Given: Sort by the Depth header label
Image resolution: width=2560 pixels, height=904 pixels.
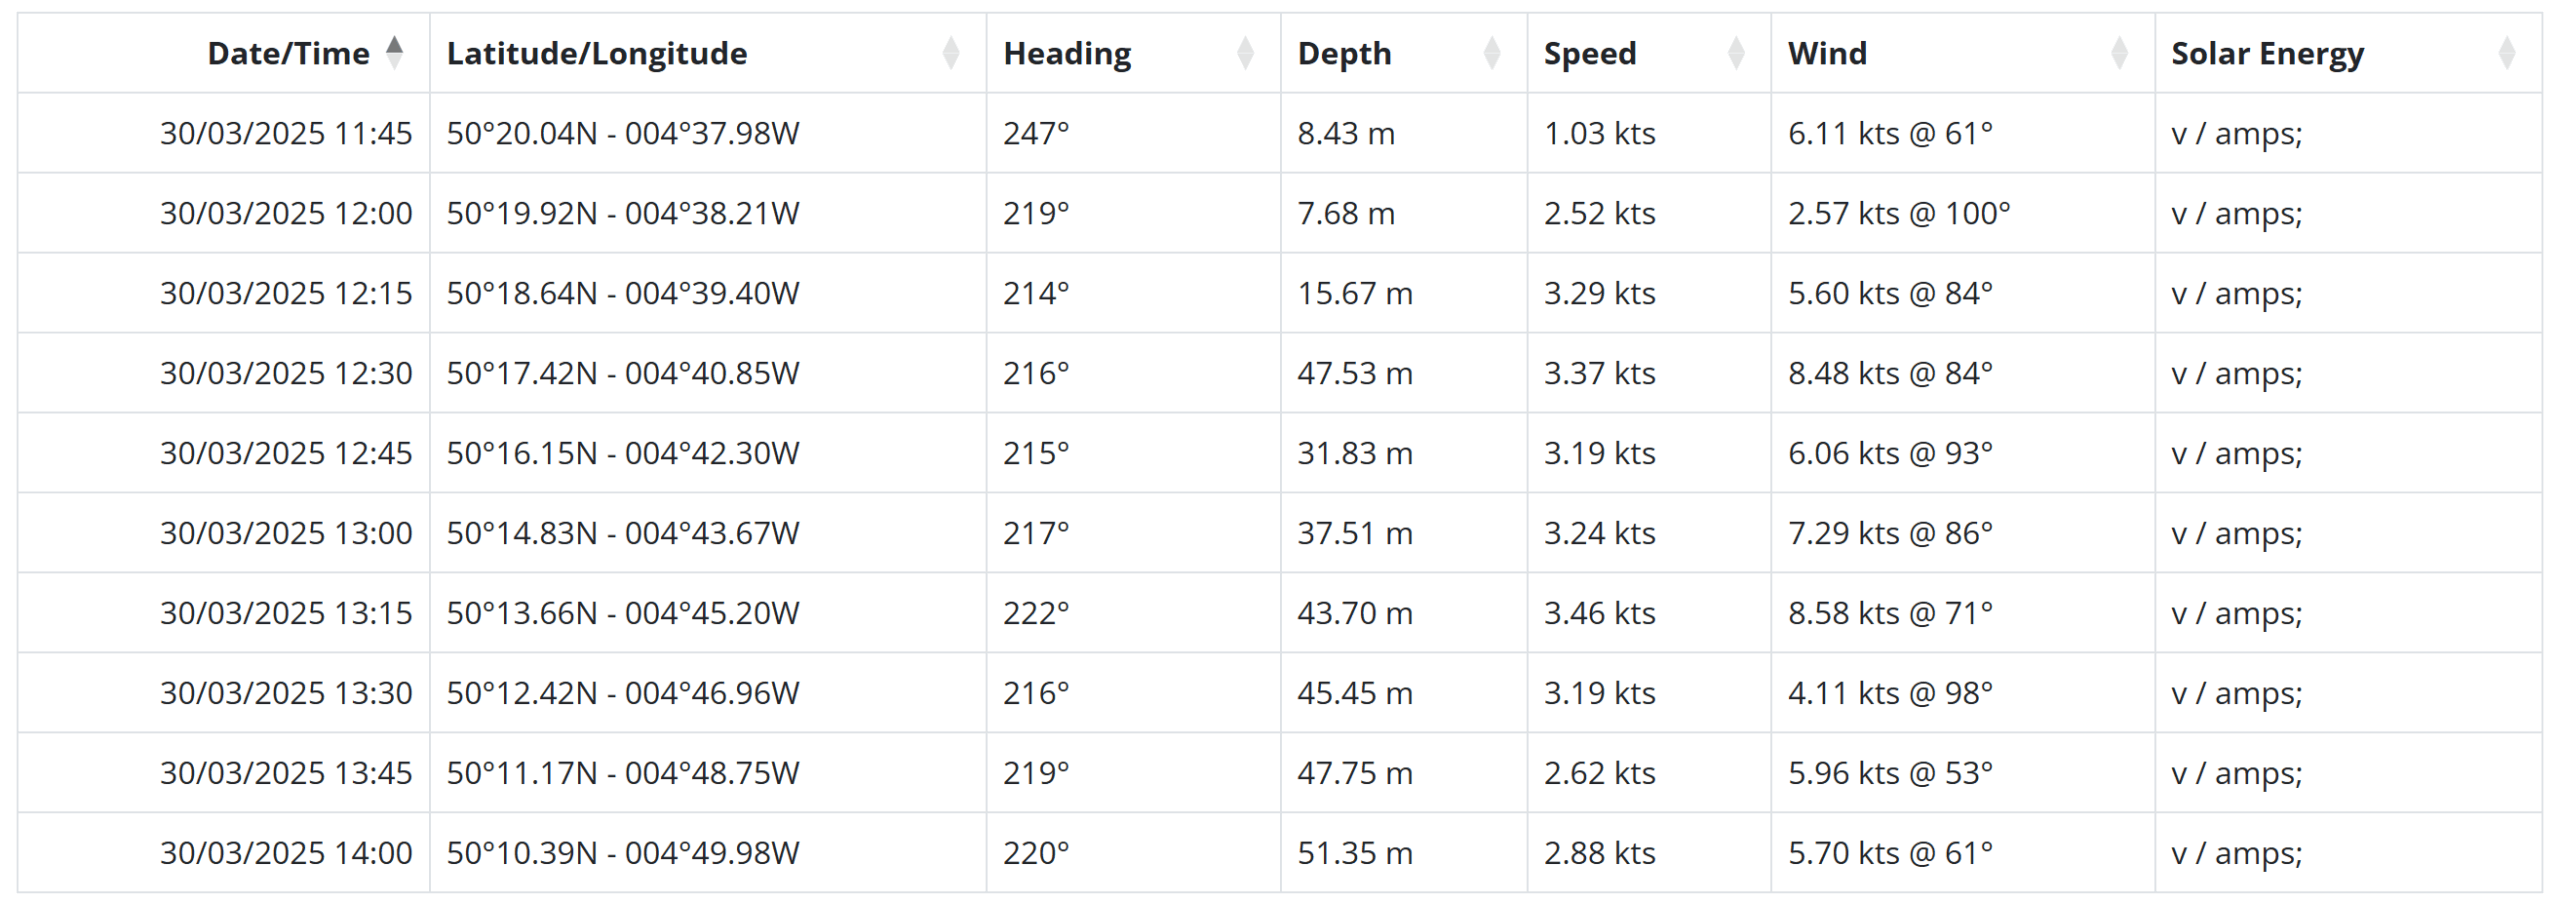Looking at the screenshot, I should pos(1344,53).
